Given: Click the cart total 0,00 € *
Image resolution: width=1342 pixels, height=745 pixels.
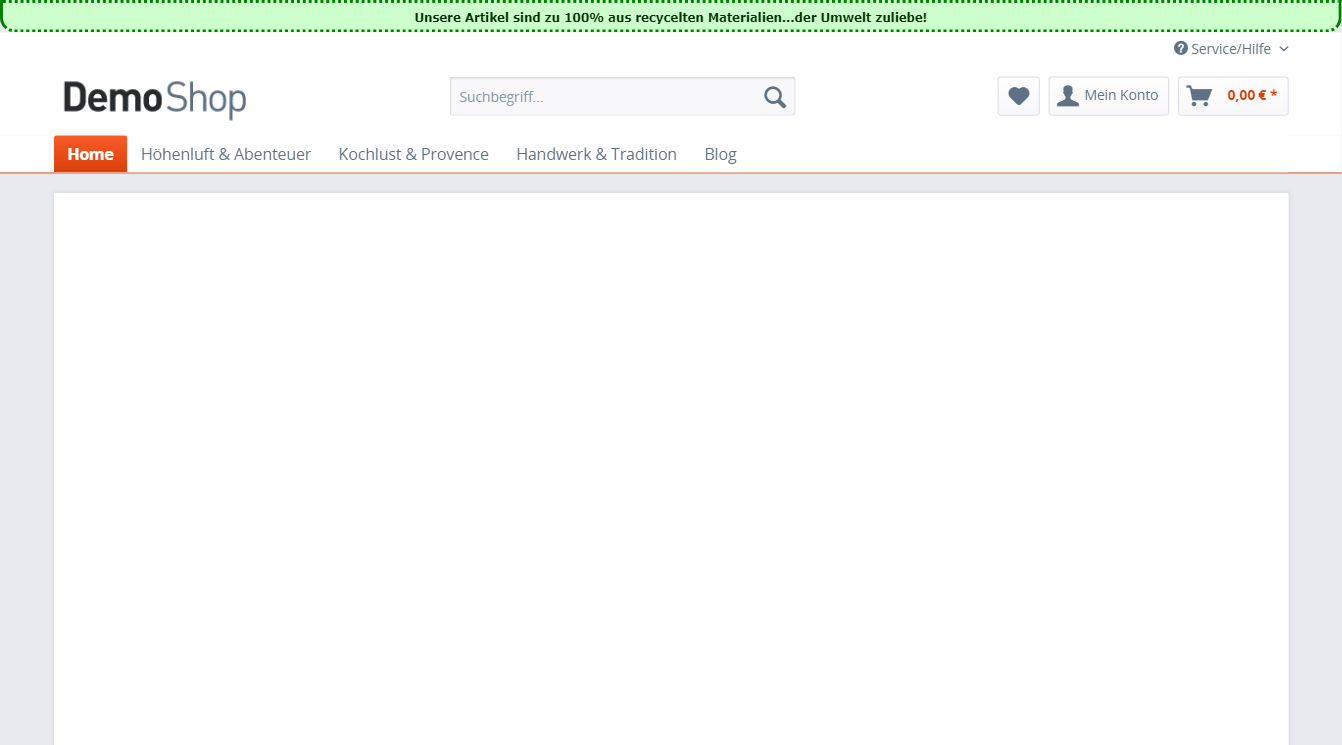Looking at the screenshot, I should [1252, 96].
